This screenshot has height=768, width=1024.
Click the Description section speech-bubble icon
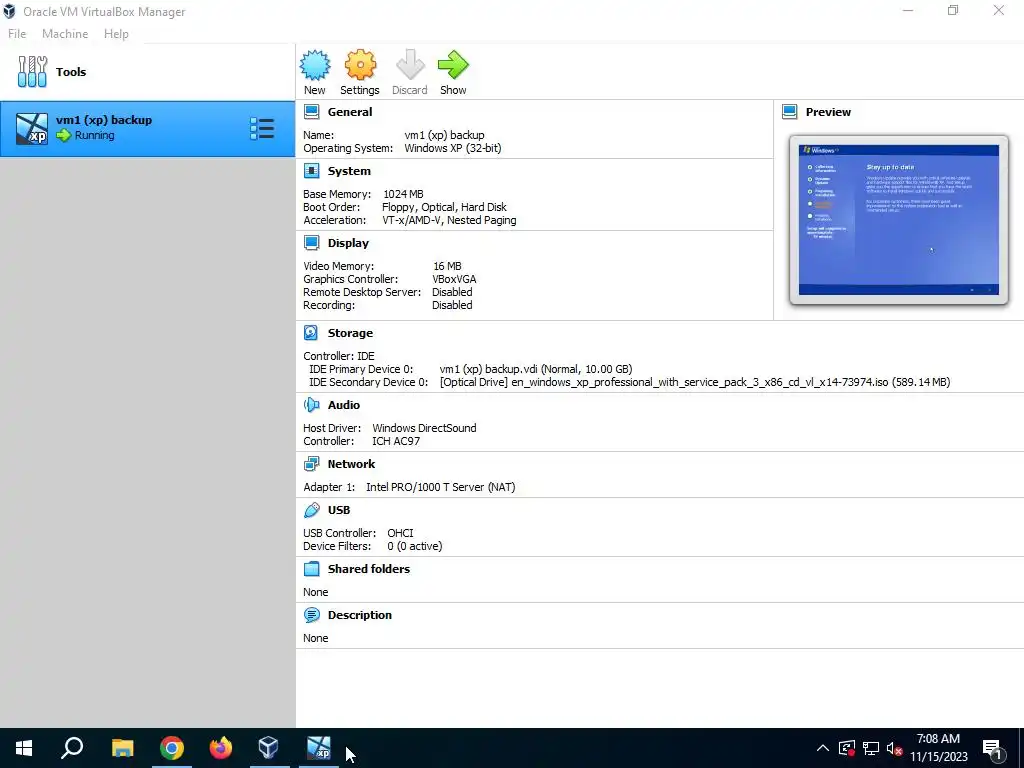pyautogui.click(x=312, y=615)
